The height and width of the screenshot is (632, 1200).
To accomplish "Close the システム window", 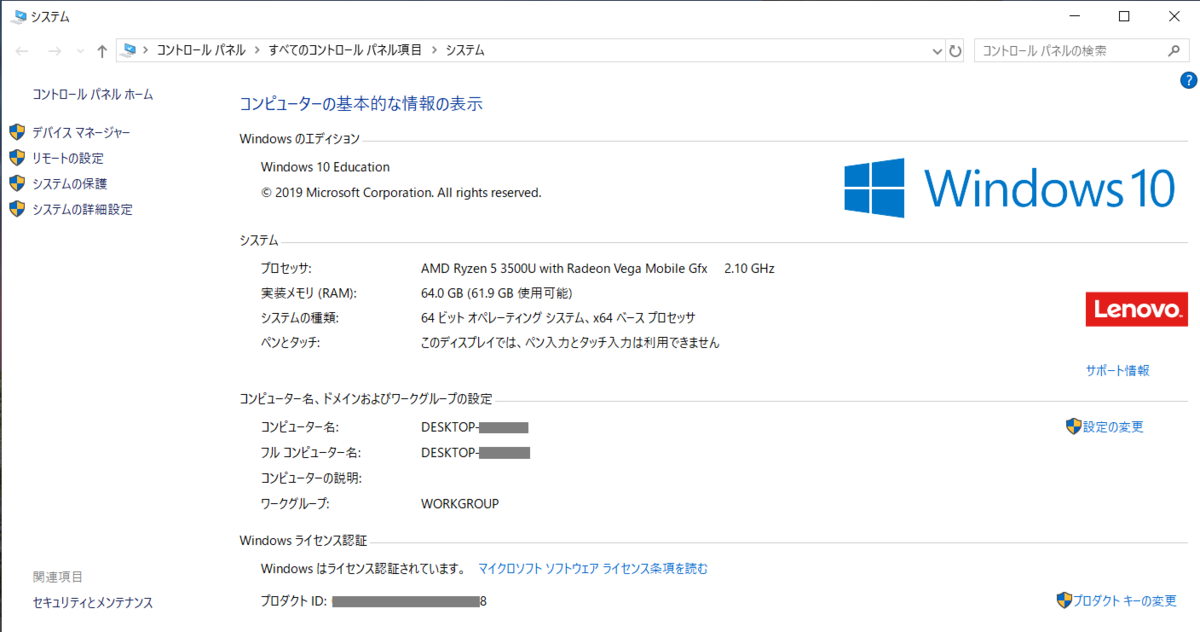I will coord(1173,16).
